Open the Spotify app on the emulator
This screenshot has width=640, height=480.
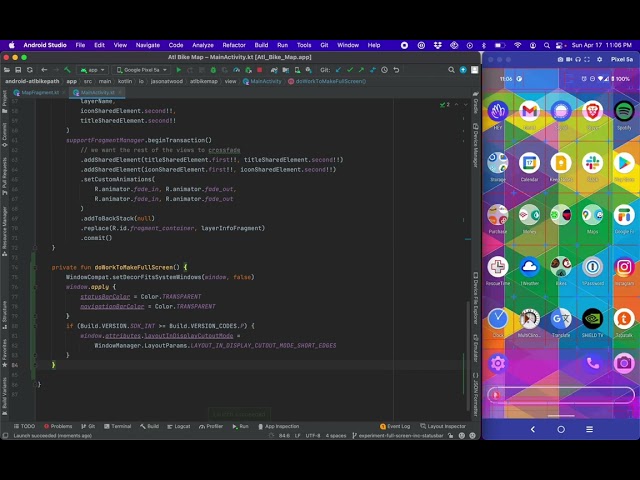coord(624,111)
